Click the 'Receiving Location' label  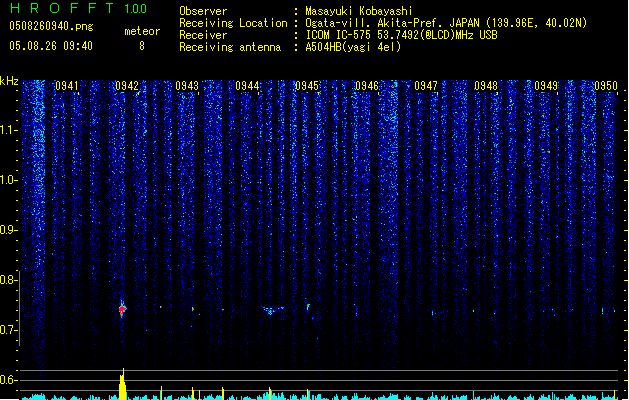[233, 23]
